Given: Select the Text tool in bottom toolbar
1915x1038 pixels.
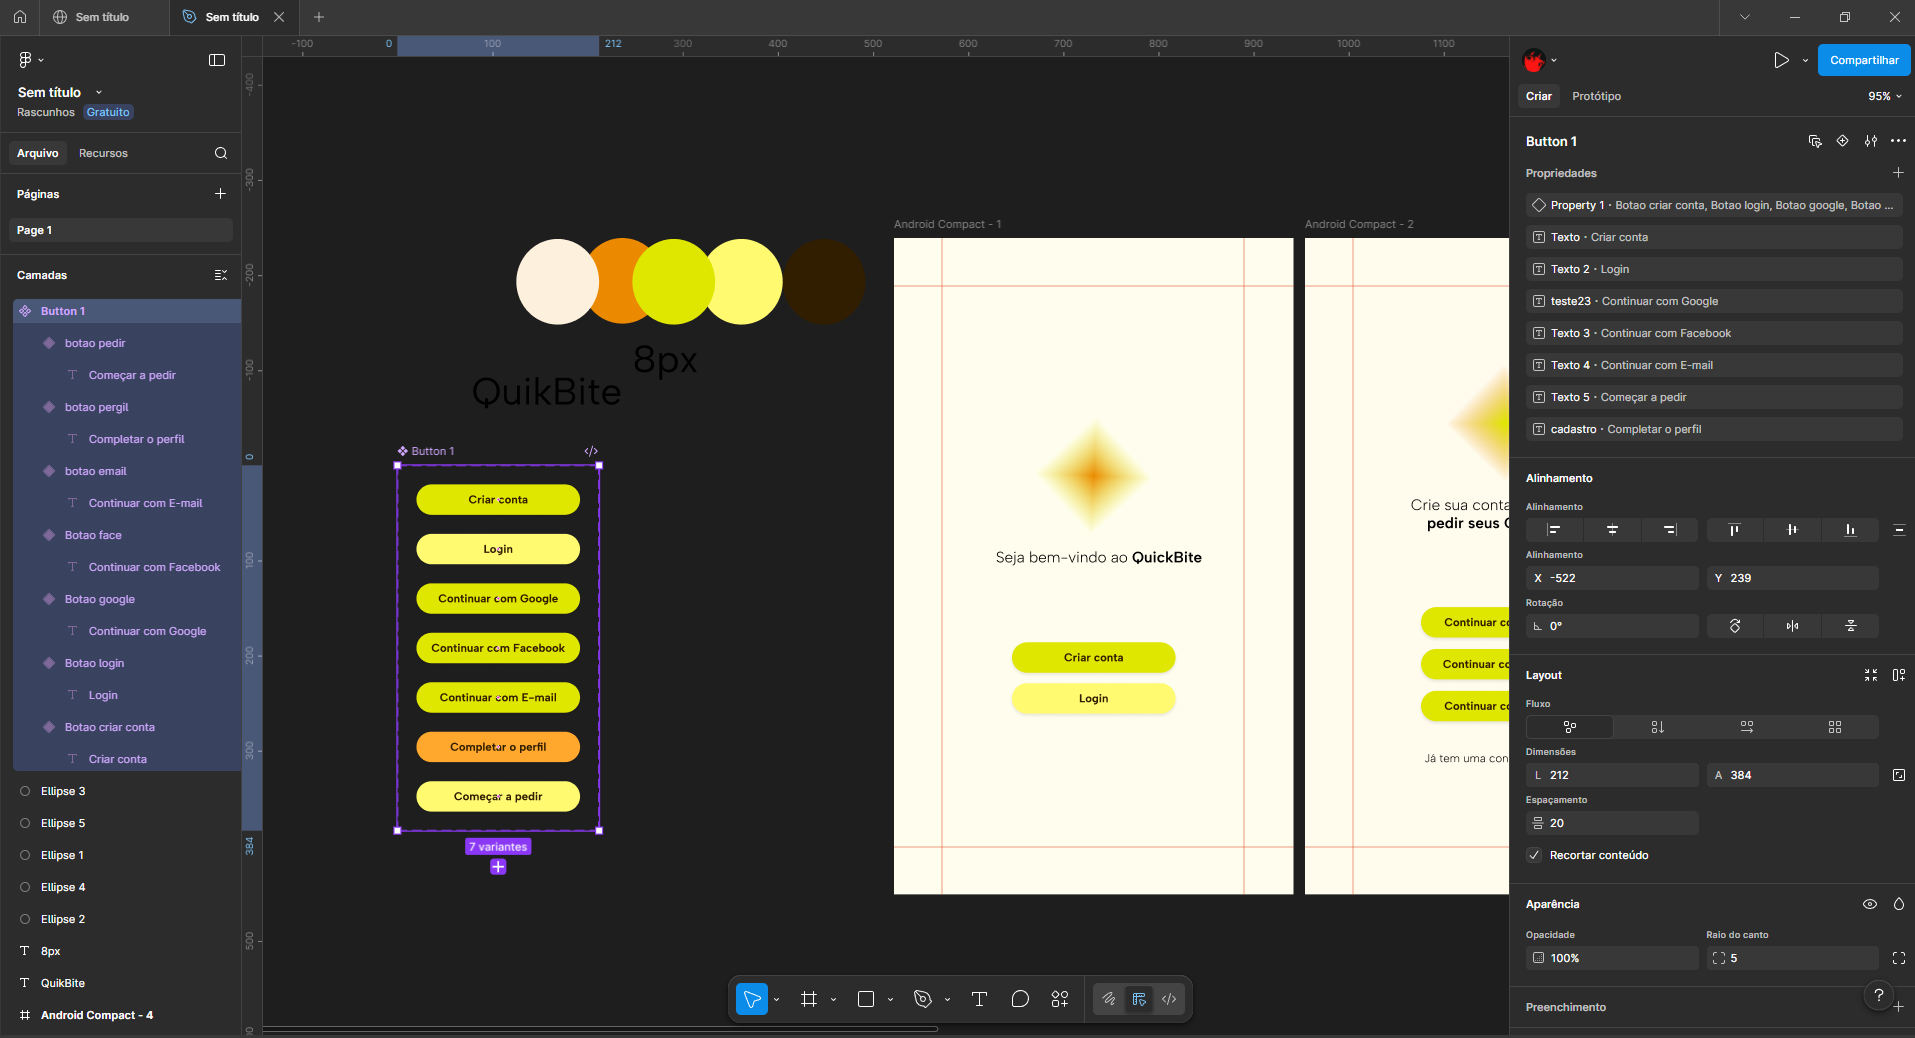Looking at the screenshot, I should pyautogui.click(x=979, y=999).
